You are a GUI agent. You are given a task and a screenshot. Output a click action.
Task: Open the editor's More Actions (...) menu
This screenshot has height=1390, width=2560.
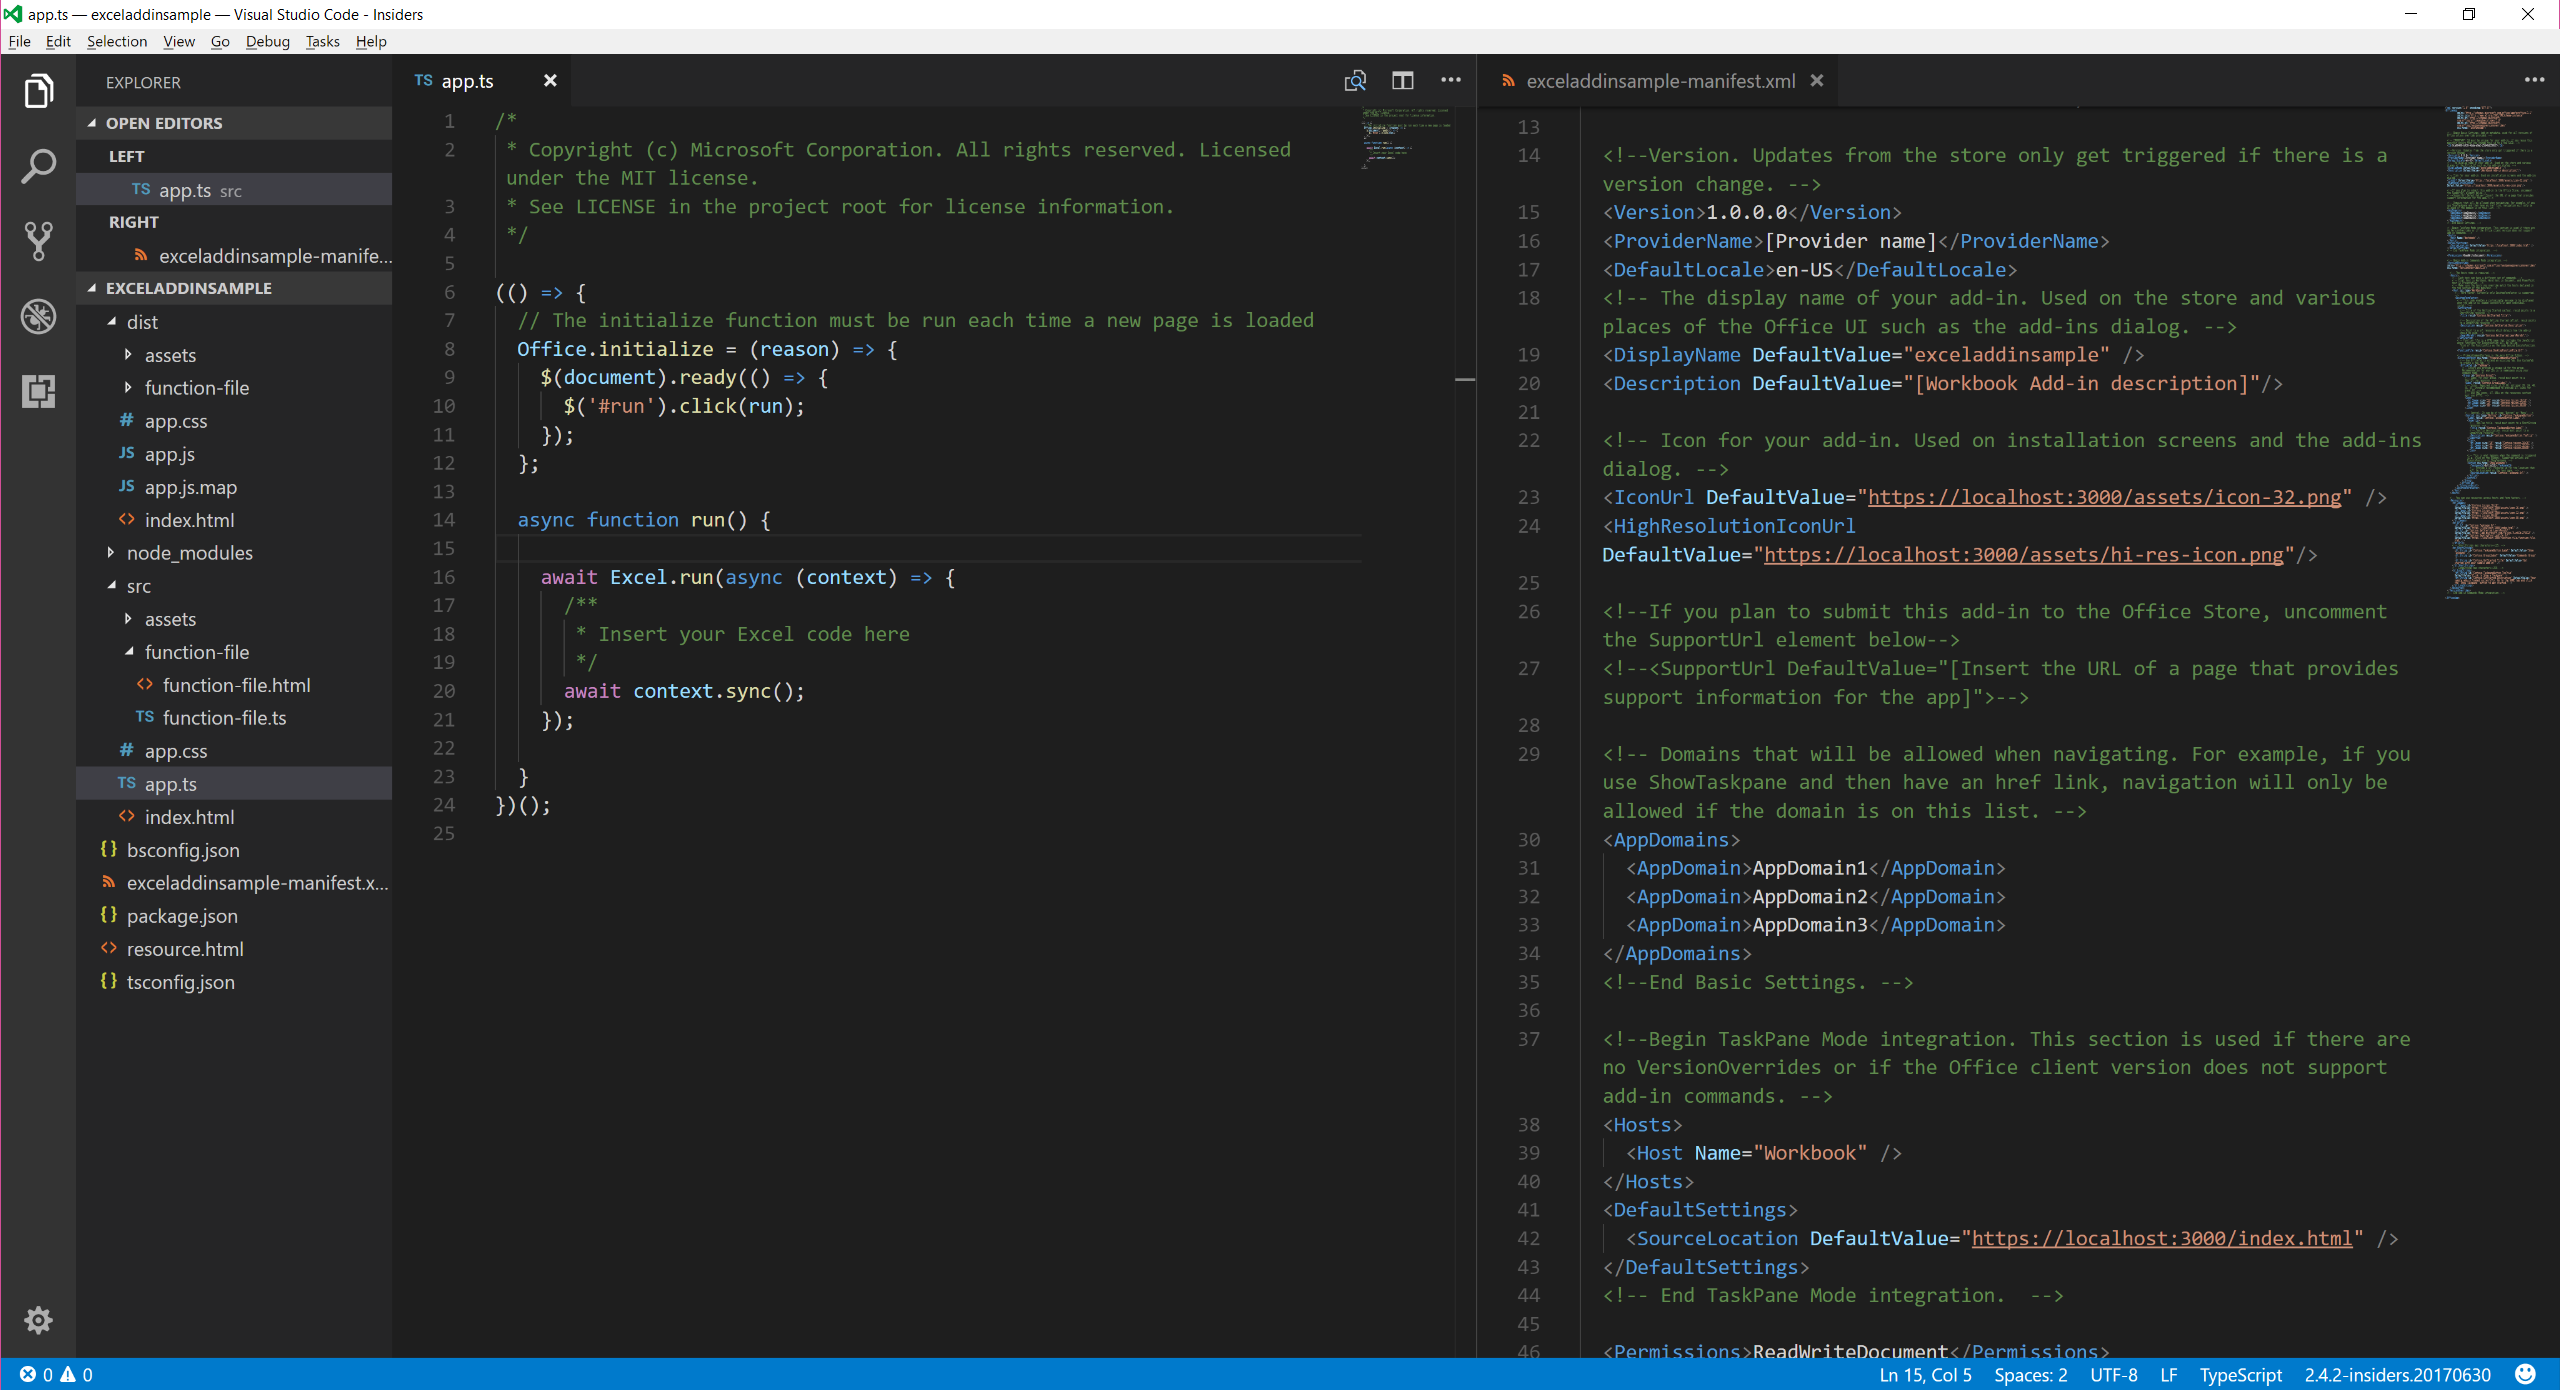pyautogui.click(x=1451, y=80)
